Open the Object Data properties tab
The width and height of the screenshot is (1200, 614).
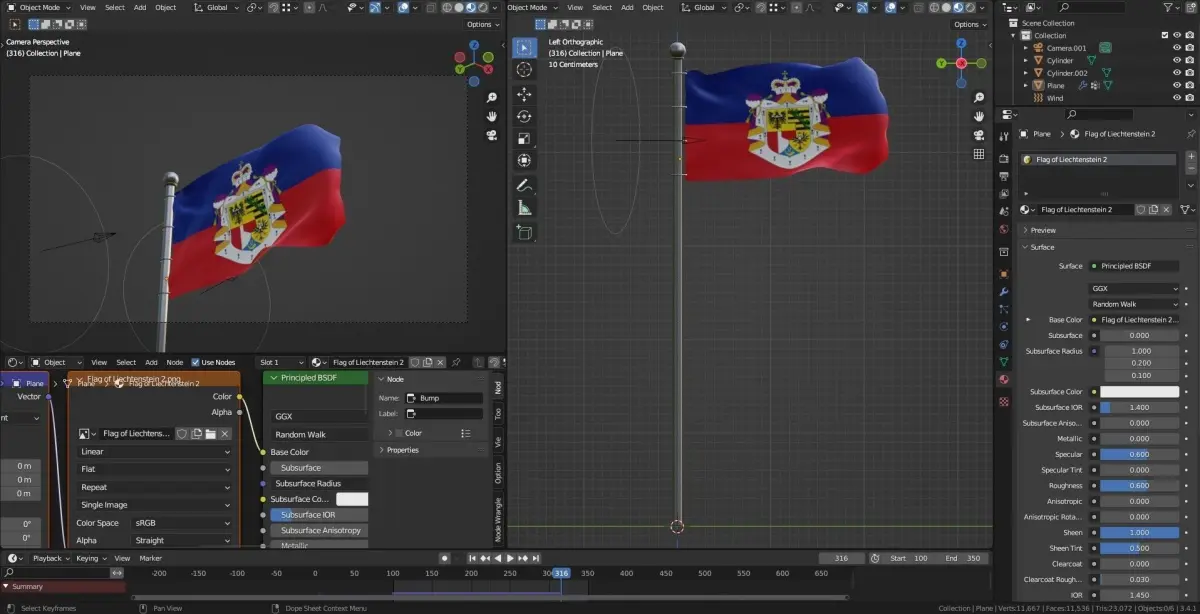[1004, 361]
